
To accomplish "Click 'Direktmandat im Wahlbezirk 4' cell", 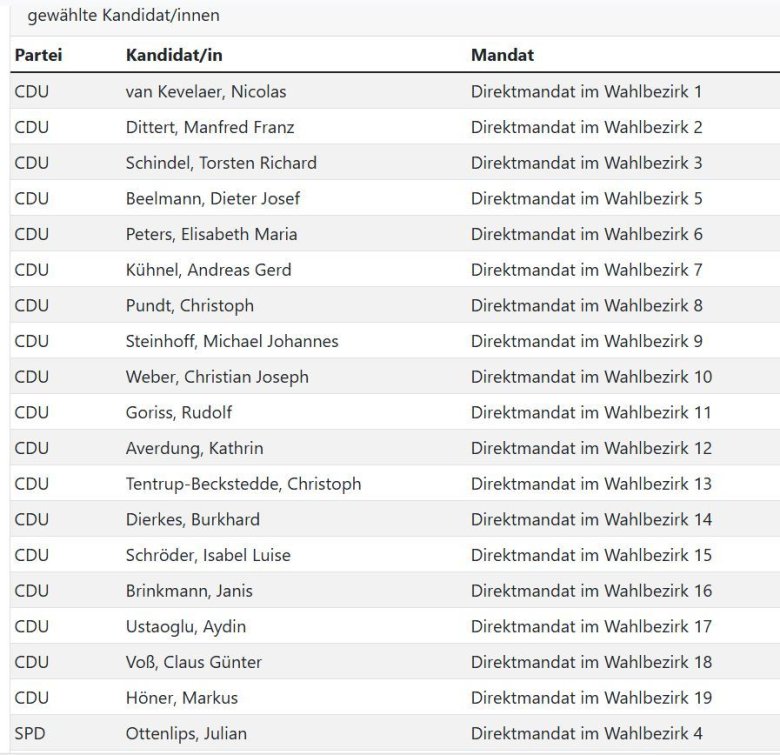I will click(586, 733).
